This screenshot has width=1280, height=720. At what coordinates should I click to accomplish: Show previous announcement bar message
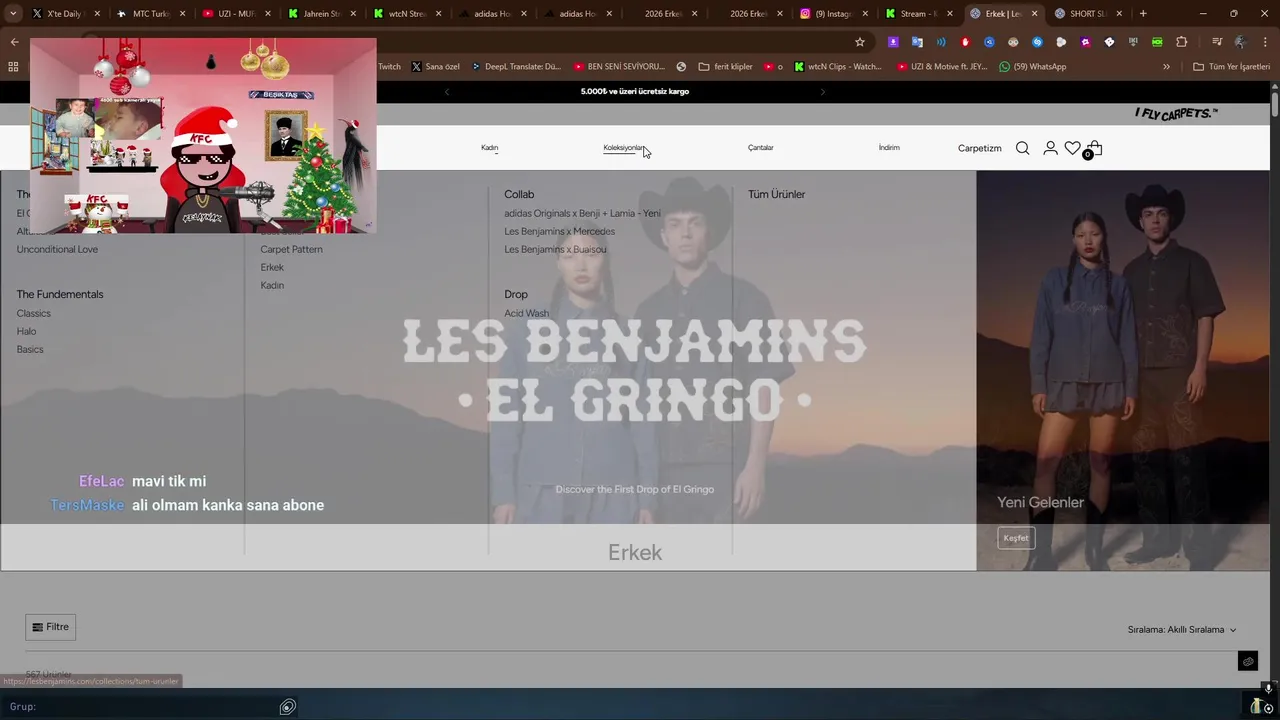pos(447,92)
